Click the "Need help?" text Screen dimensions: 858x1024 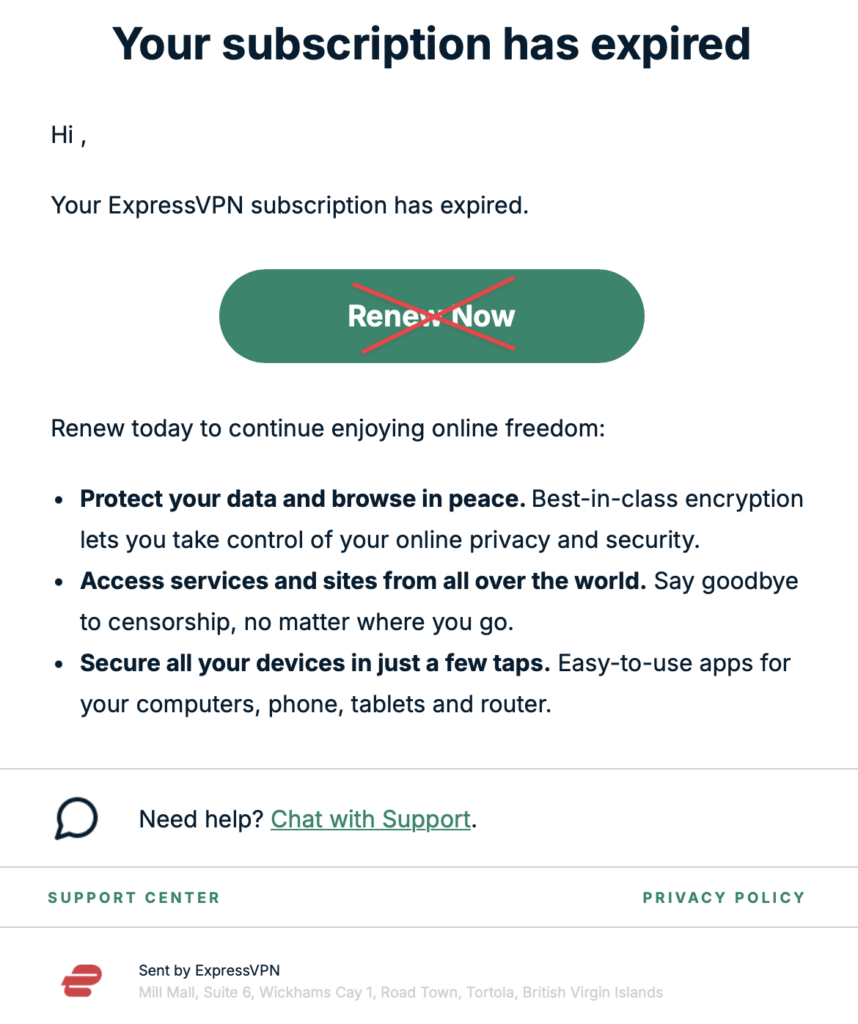tap(201, 820)
